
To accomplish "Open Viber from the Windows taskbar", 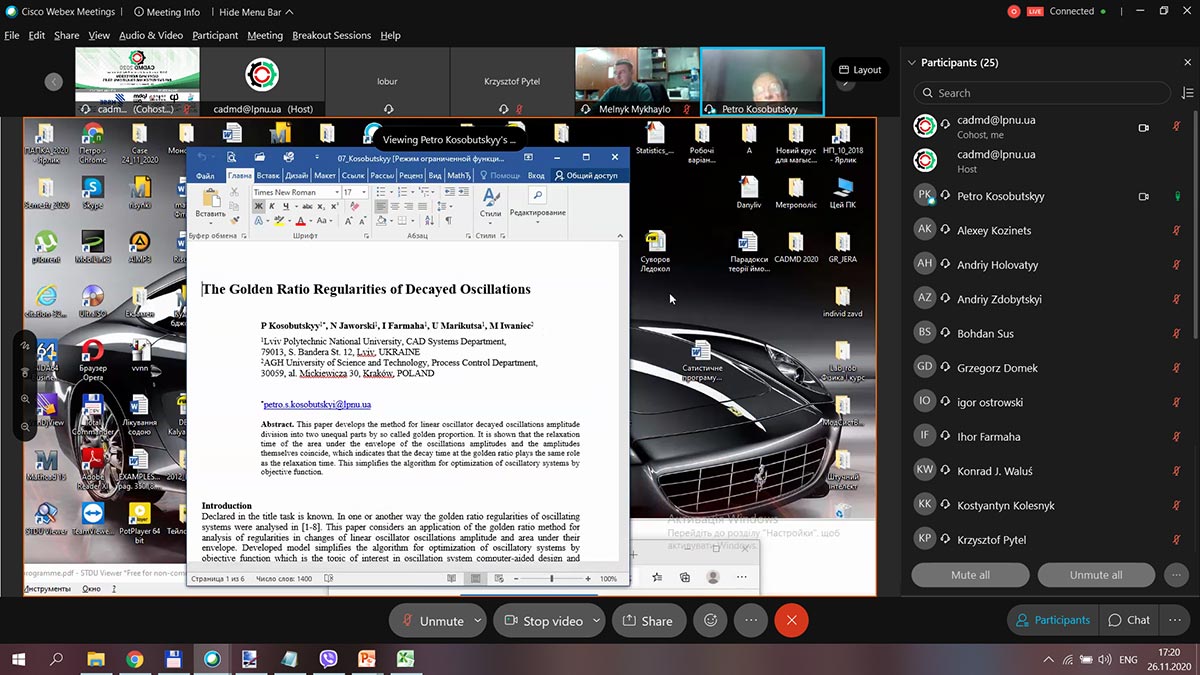I will coord(328,659).
